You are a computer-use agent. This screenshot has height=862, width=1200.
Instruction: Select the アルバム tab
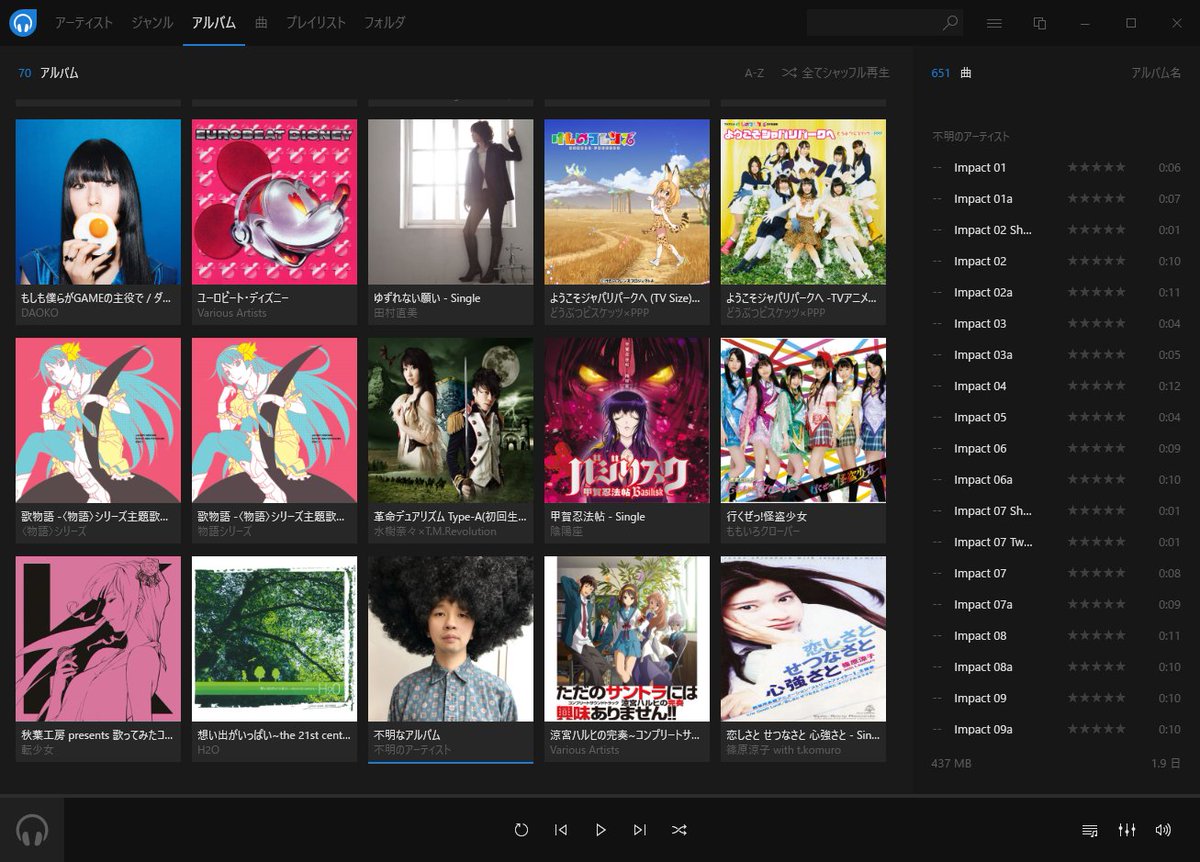214,22
